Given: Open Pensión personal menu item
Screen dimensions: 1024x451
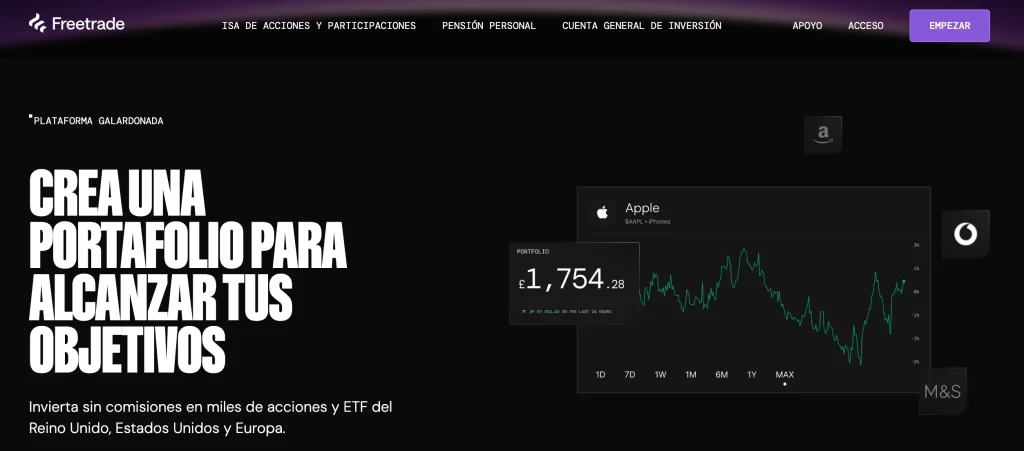Looking at the screenshot, I should pos(488,26).
